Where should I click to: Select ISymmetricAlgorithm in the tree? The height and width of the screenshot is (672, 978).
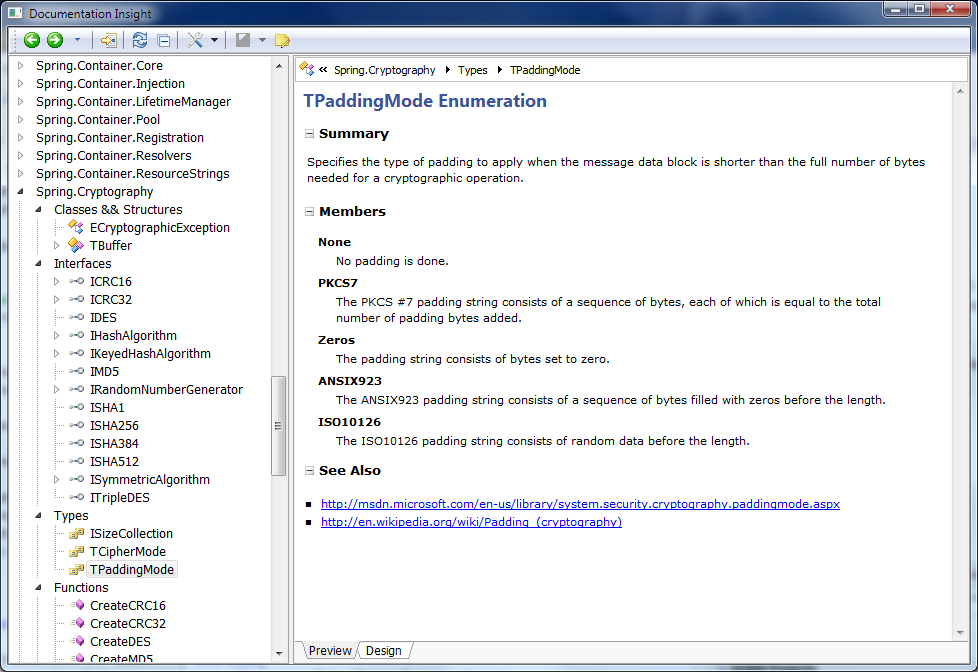[x=150, y=480]
